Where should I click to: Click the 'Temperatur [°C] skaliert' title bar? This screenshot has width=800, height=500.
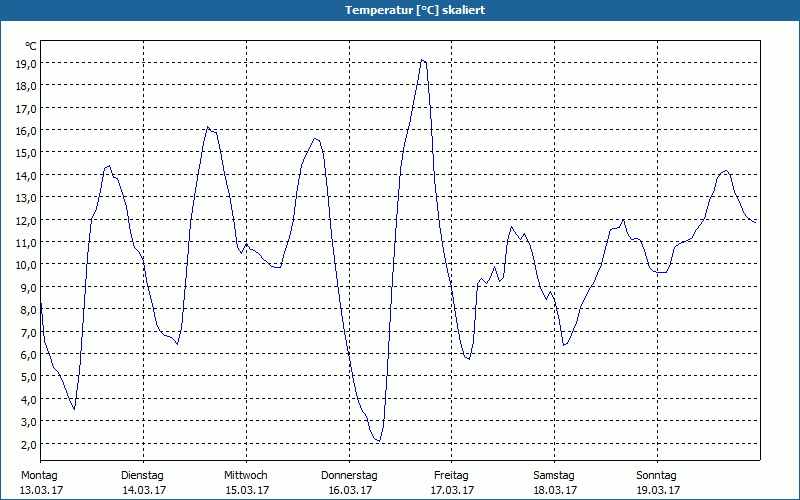tap(400, 10)
